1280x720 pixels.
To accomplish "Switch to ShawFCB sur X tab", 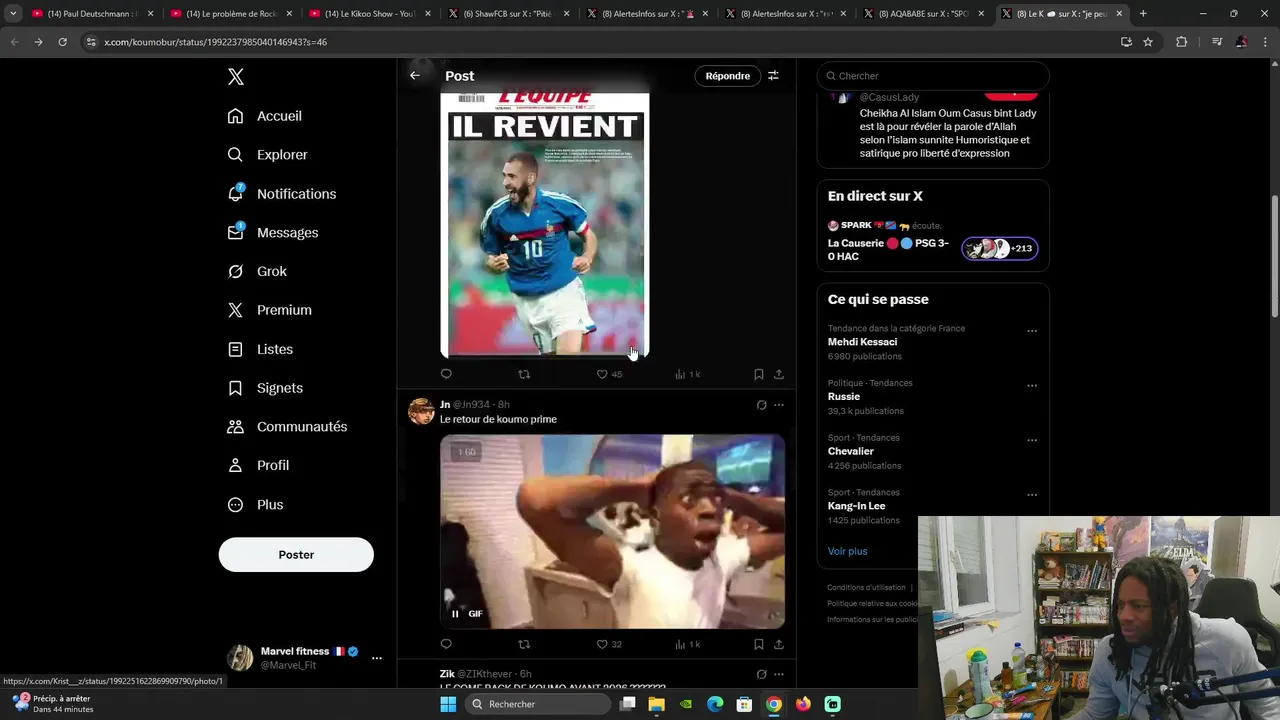I will pyautogui.click(x=507, y=14).
